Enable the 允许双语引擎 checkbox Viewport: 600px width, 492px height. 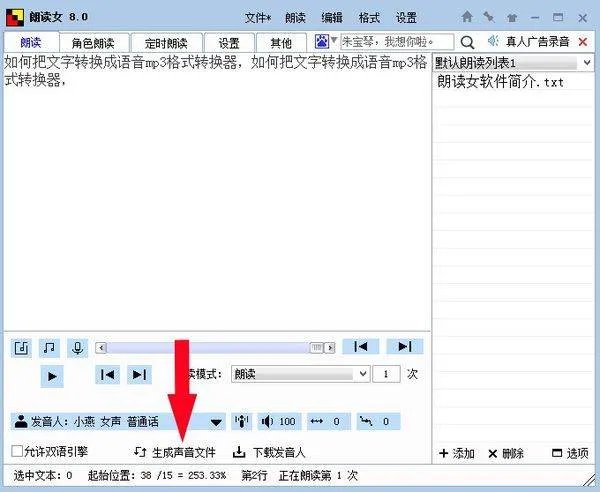pos(17,451)
